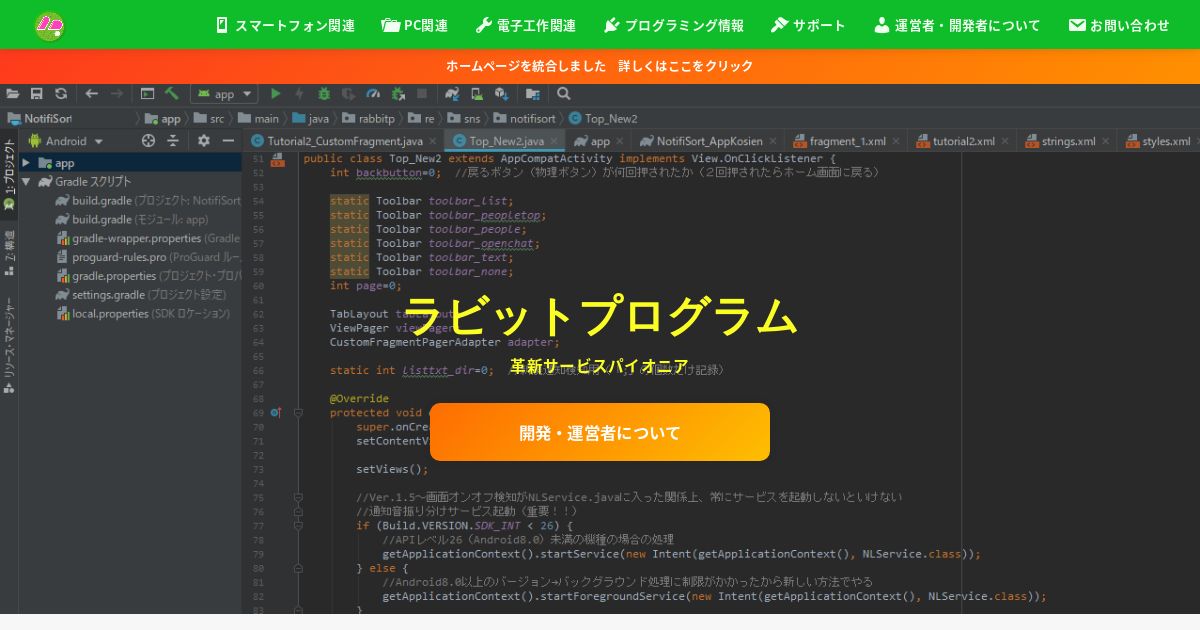Image resolution: width=1200 pixels, height=630 pixels.
Task: Click the Attach debugger to process icon
Action: point(398,94)
